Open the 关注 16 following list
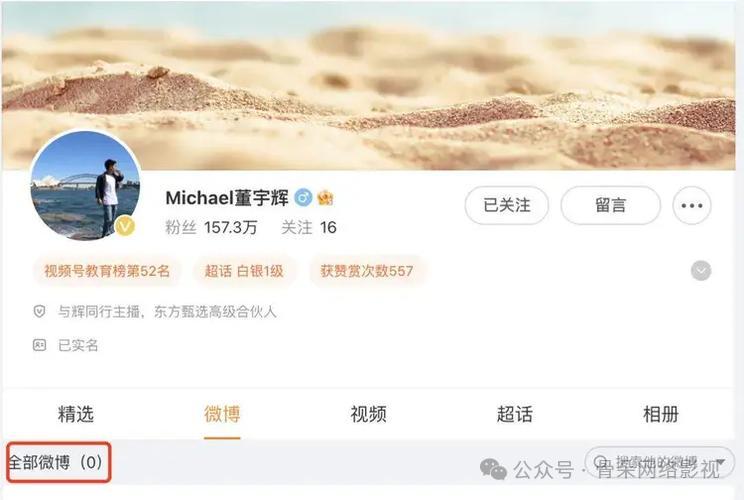 309,228
